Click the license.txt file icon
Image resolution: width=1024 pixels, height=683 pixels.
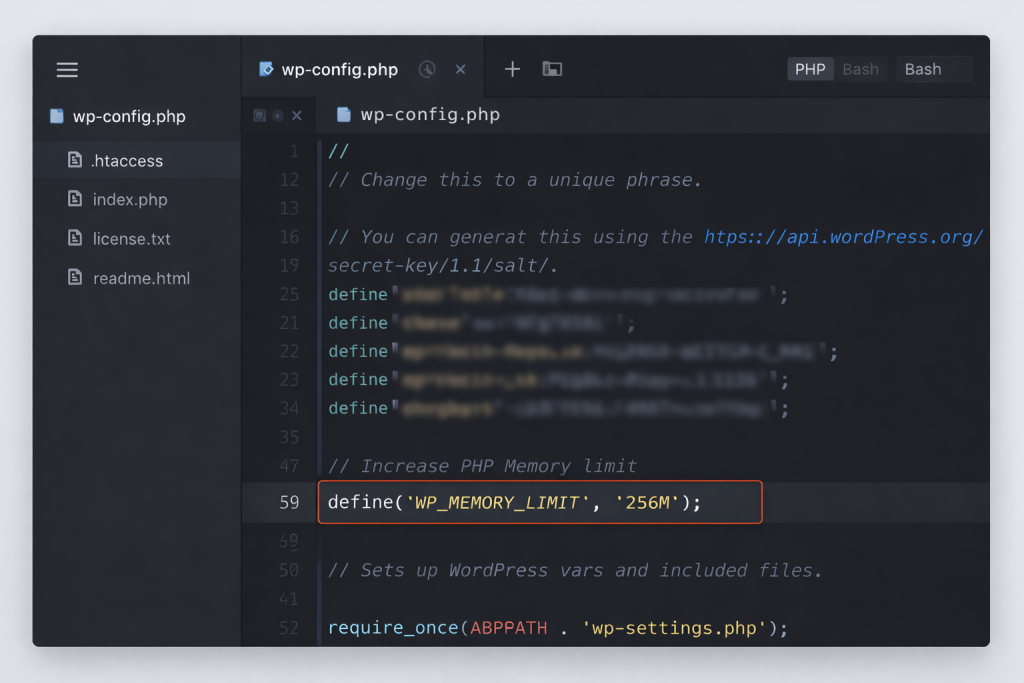tap(75, 238)
